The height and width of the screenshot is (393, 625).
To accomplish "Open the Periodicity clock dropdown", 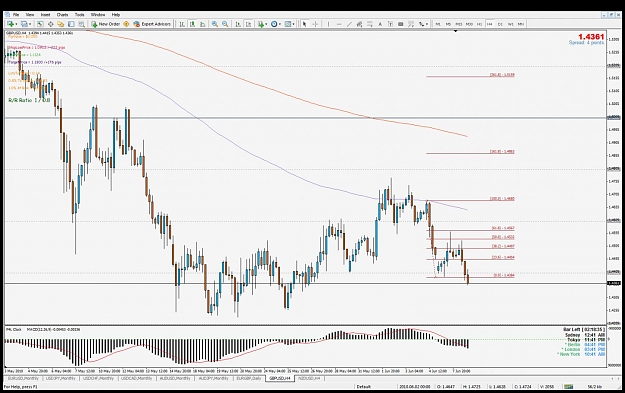I will click(x=276, y=24).
